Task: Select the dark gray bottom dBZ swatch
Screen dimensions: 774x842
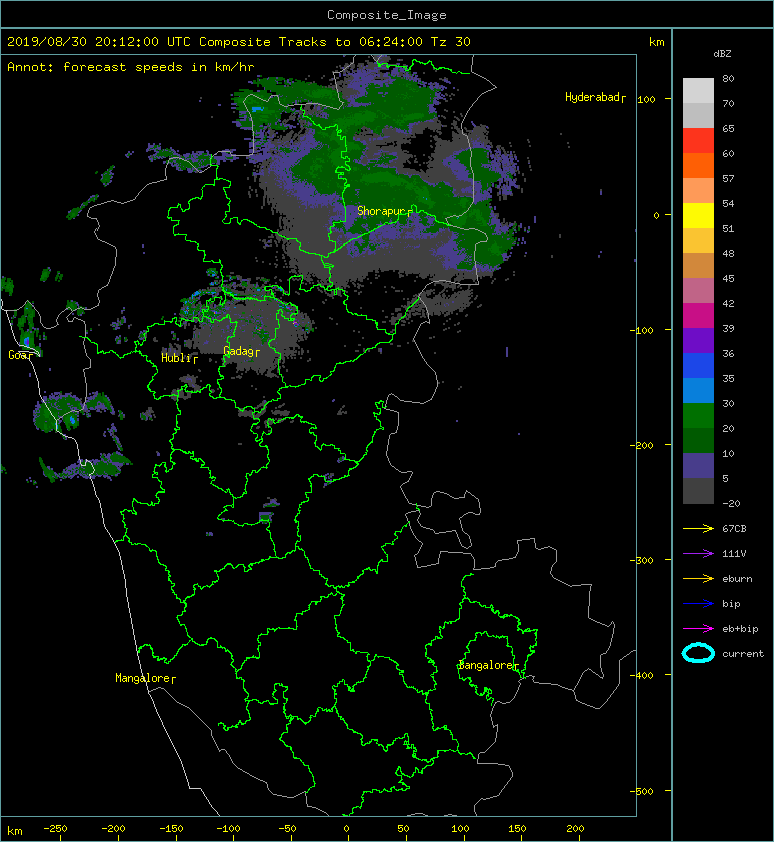Action: pyautogui.click(x=698, y=491)
